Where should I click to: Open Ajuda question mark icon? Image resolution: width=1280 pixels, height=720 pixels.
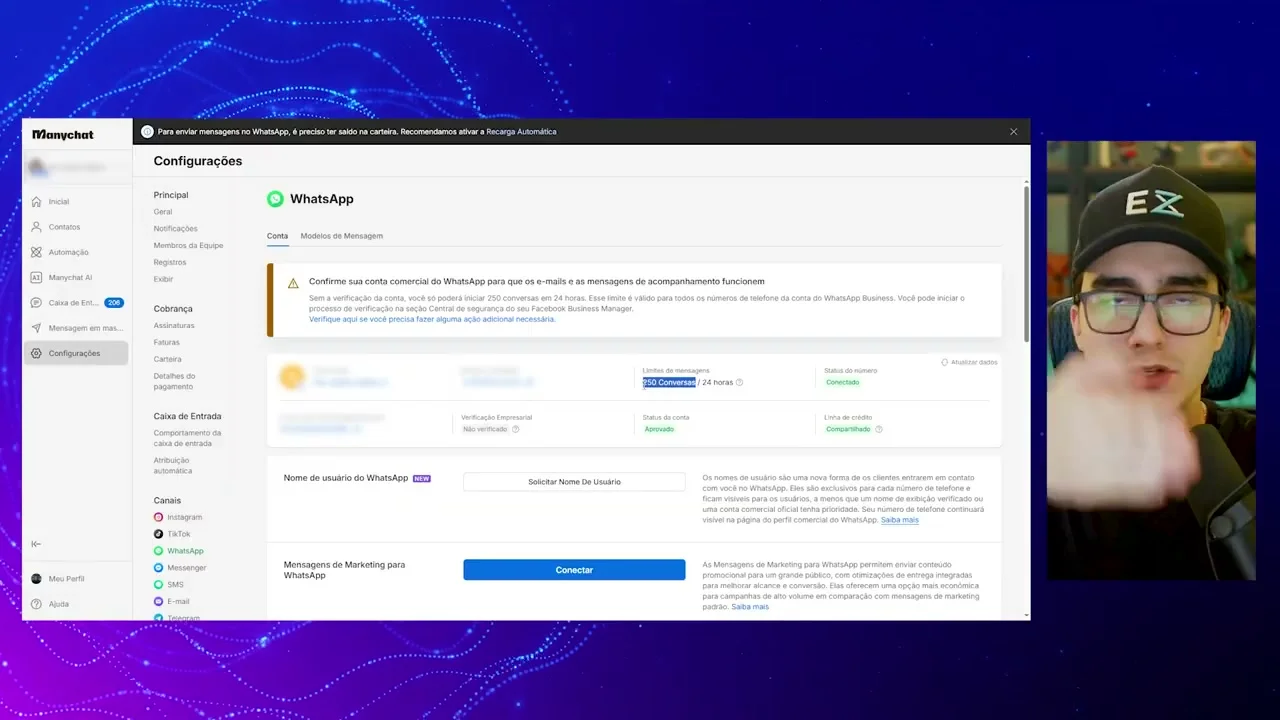tap(37, 604)
